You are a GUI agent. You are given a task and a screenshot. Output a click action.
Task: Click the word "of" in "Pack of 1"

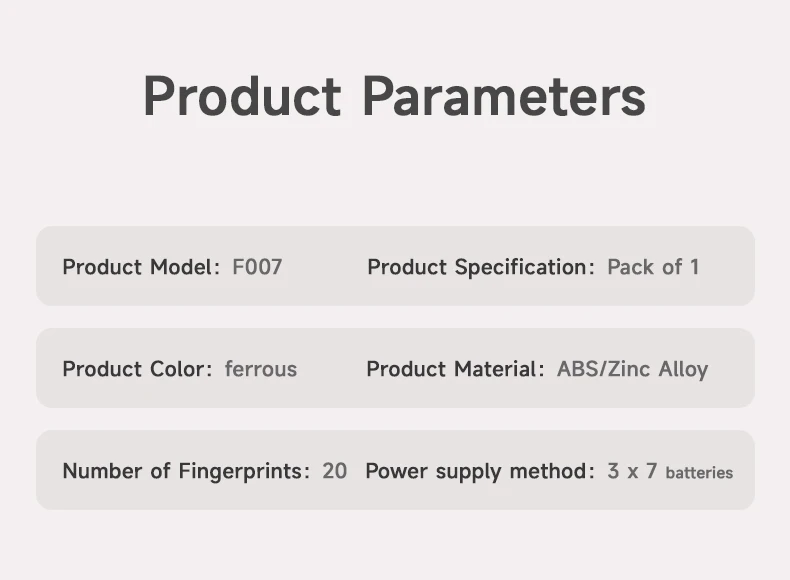click(x=672, y=267)
